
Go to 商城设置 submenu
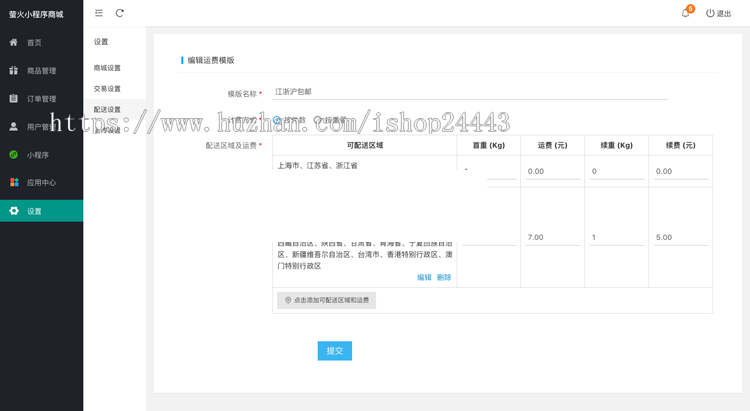pyautogui.click(x=107, y=68)
